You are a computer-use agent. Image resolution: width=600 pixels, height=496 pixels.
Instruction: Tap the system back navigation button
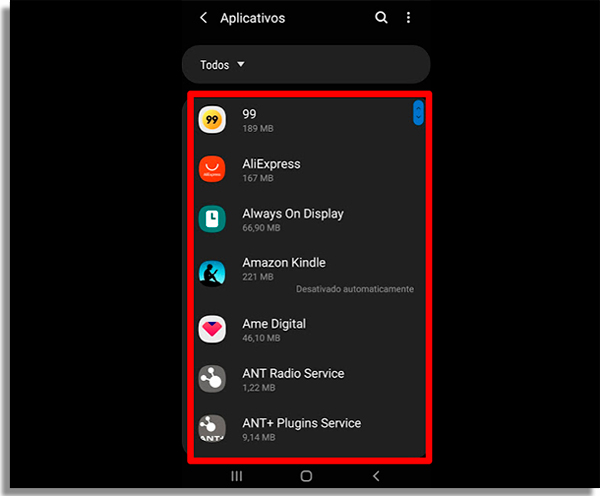point(376,476)
